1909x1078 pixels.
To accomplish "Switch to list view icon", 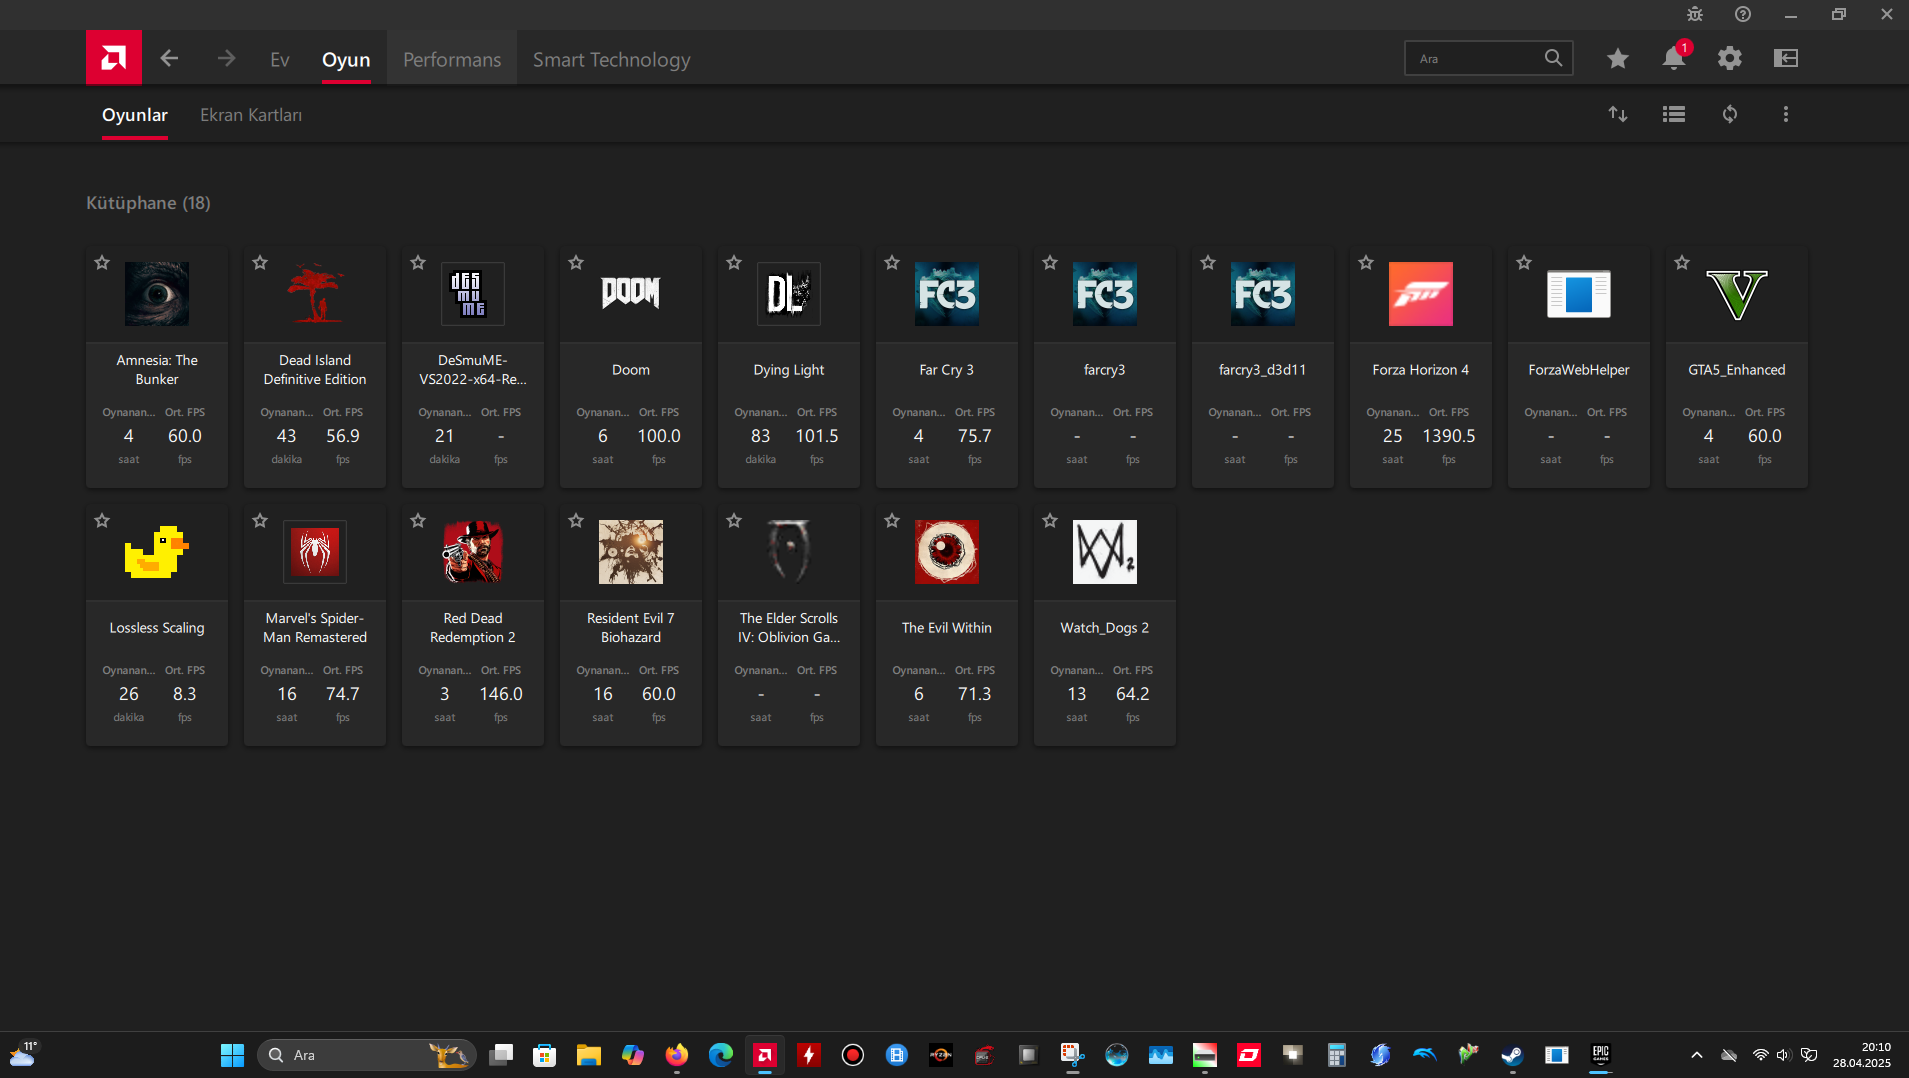I will pyautogui.click(x=1674, y=114).
